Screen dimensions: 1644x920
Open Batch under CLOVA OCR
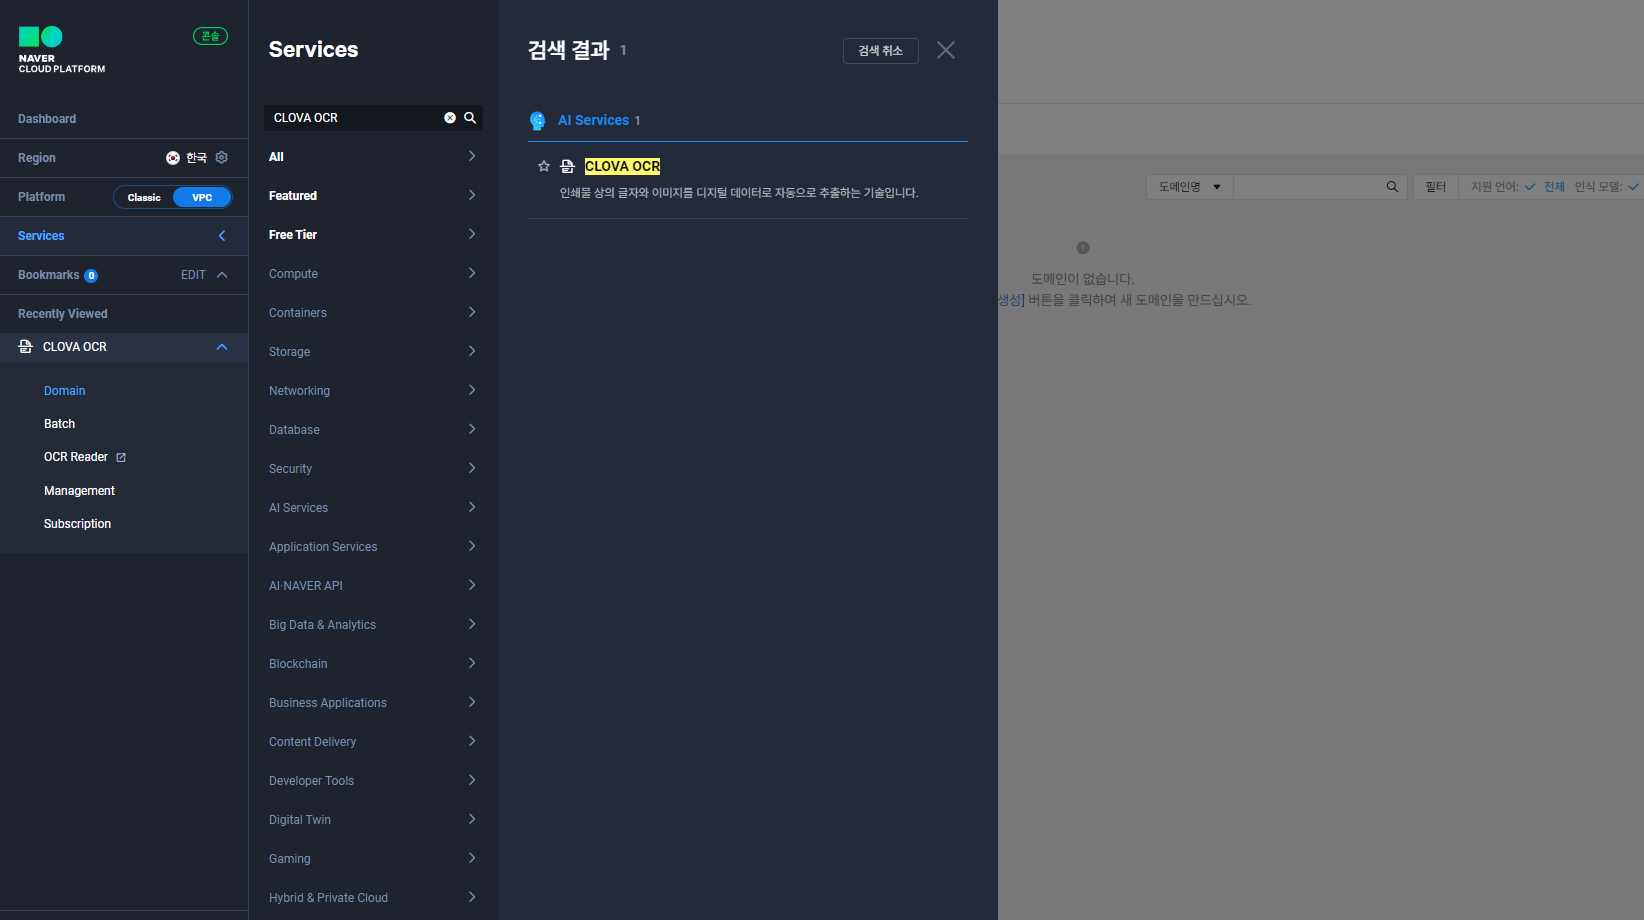coord(59,424)
